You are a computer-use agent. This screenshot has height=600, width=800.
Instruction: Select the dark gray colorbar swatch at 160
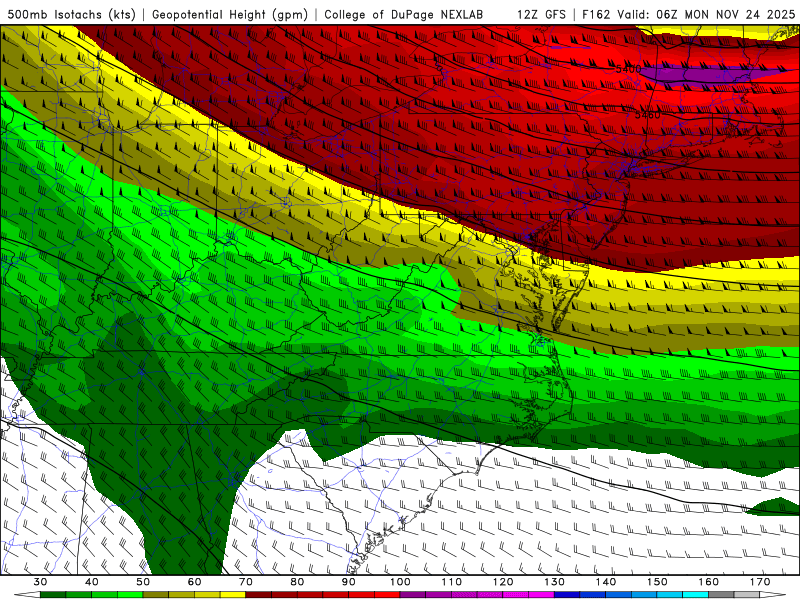[721, 595]
